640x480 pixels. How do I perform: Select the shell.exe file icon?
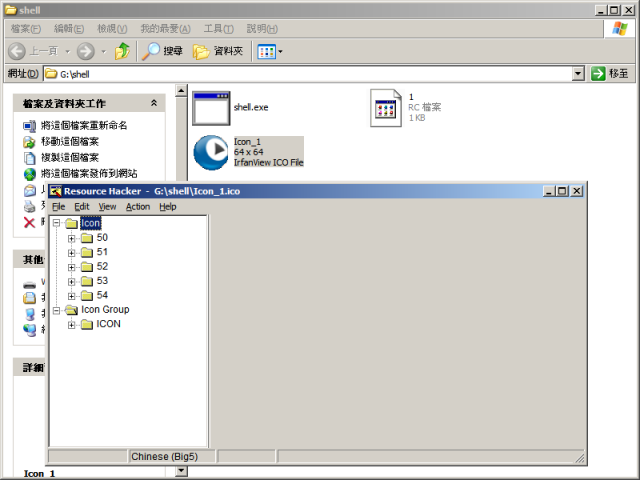(x=211, y=108)
